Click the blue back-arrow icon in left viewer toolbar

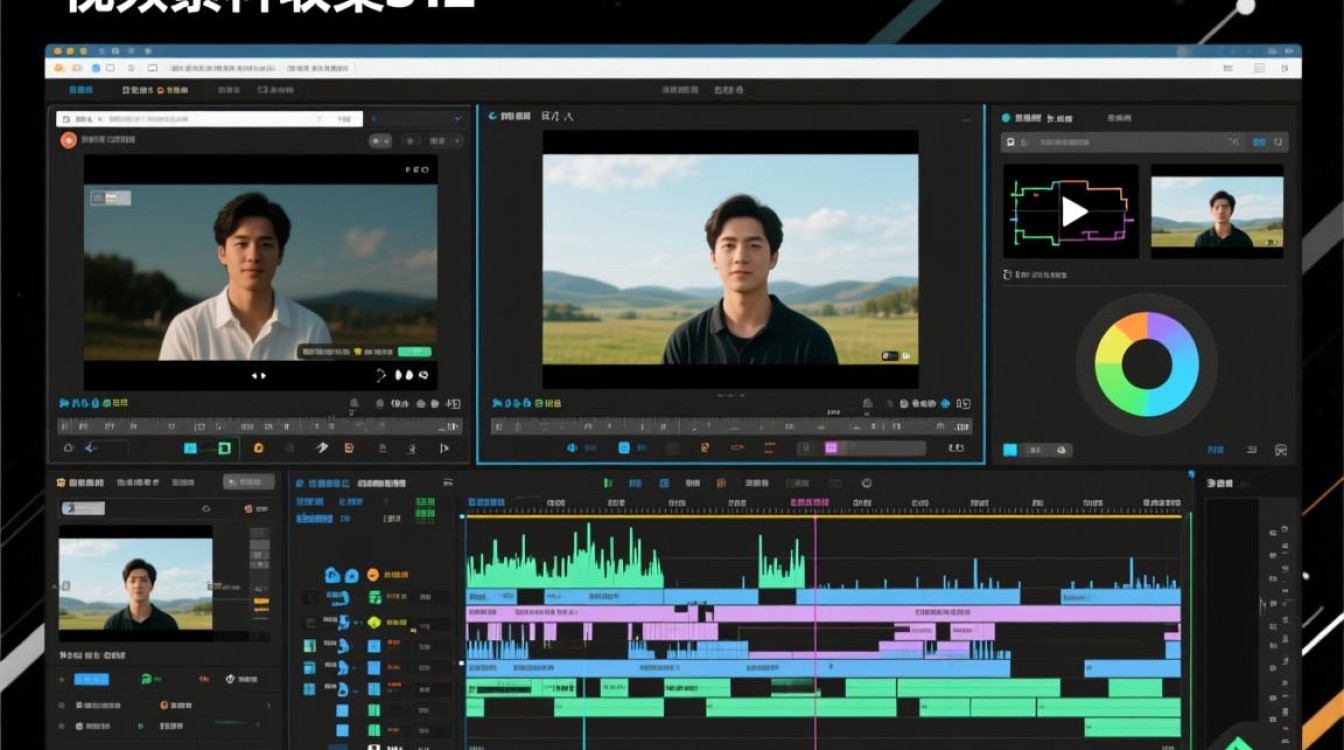coord(90,449)
